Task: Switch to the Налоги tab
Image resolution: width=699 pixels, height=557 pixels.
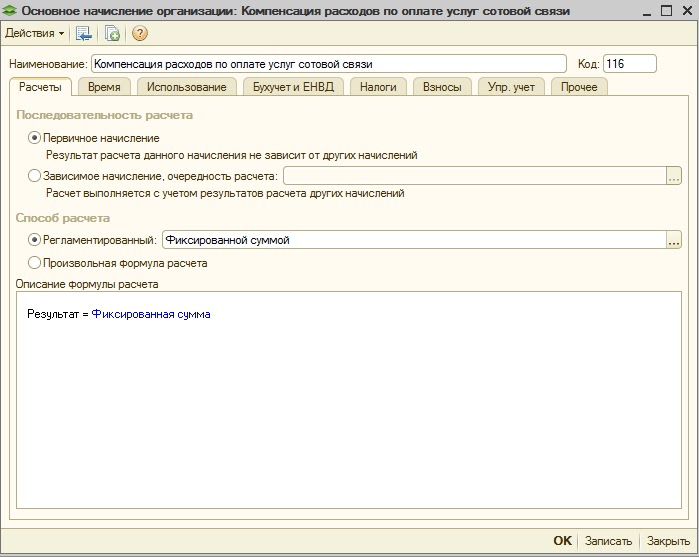Action: click(378, 87)
